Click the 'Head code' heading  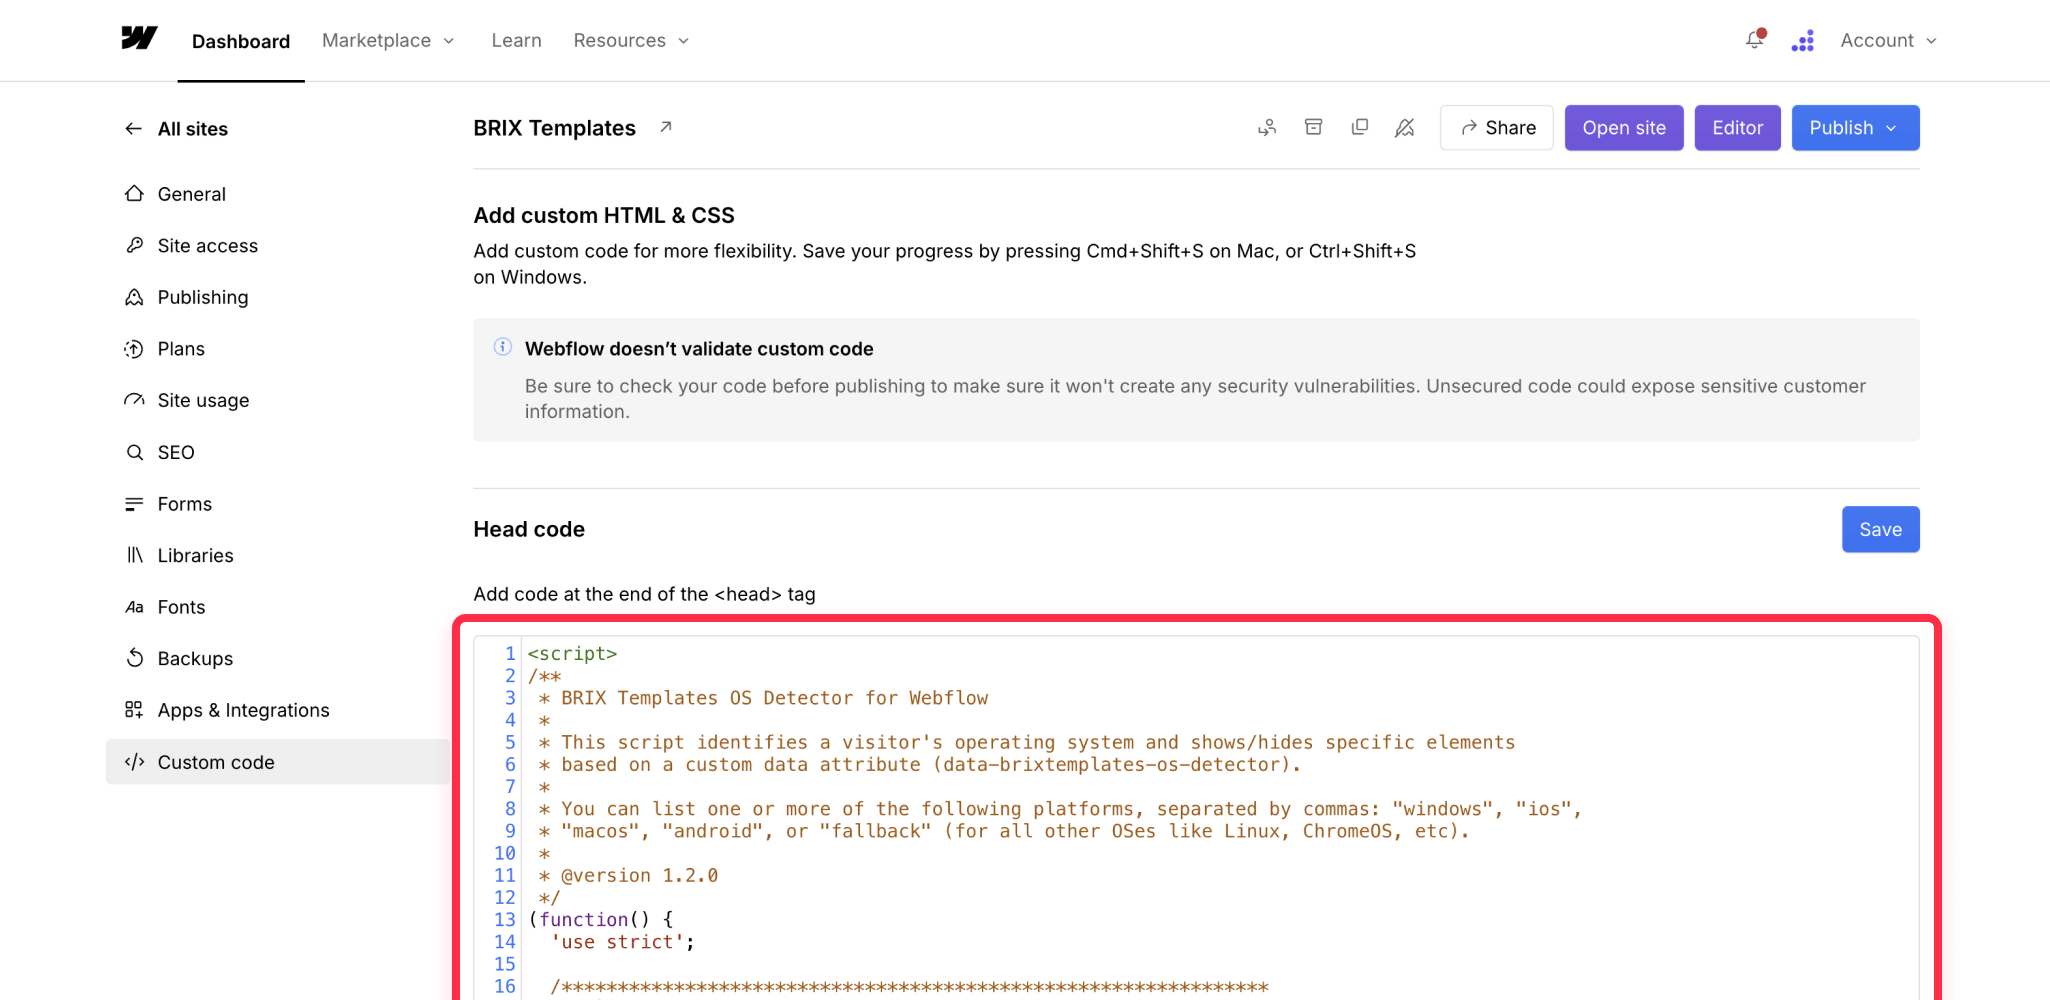(529, 529)
